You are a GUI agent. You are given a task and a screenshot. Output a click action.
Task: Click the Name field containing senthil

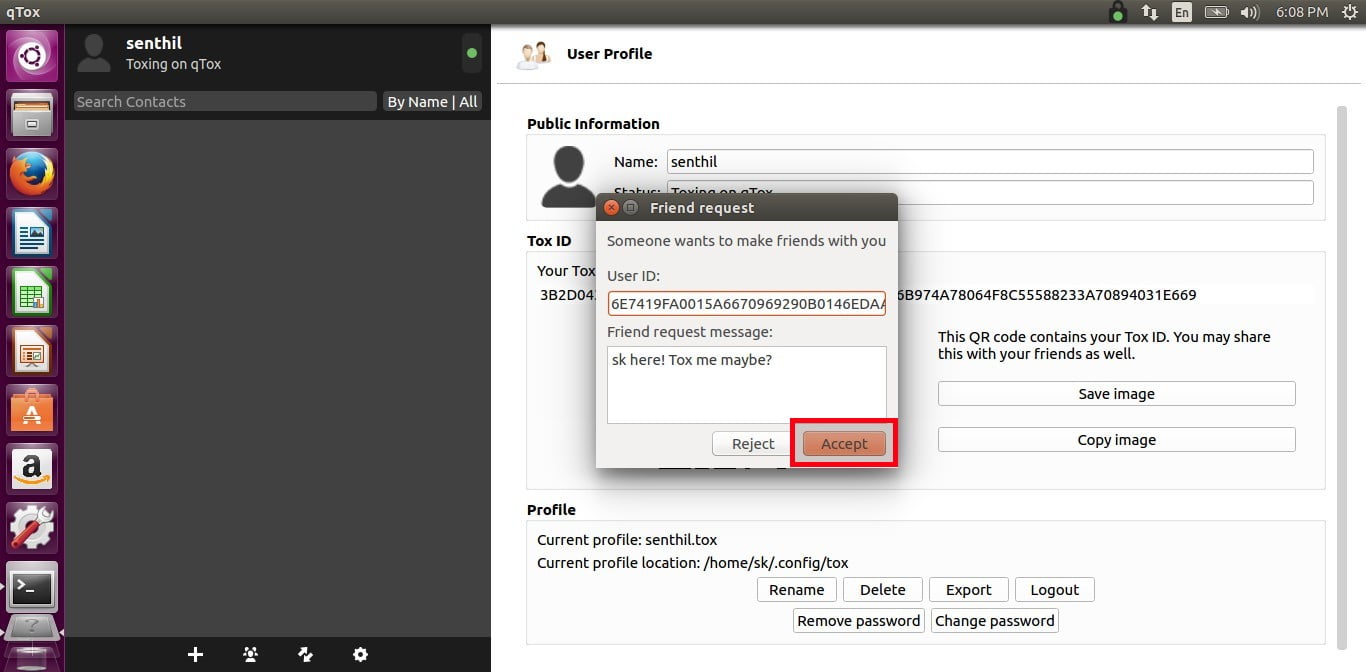(989, 162)
